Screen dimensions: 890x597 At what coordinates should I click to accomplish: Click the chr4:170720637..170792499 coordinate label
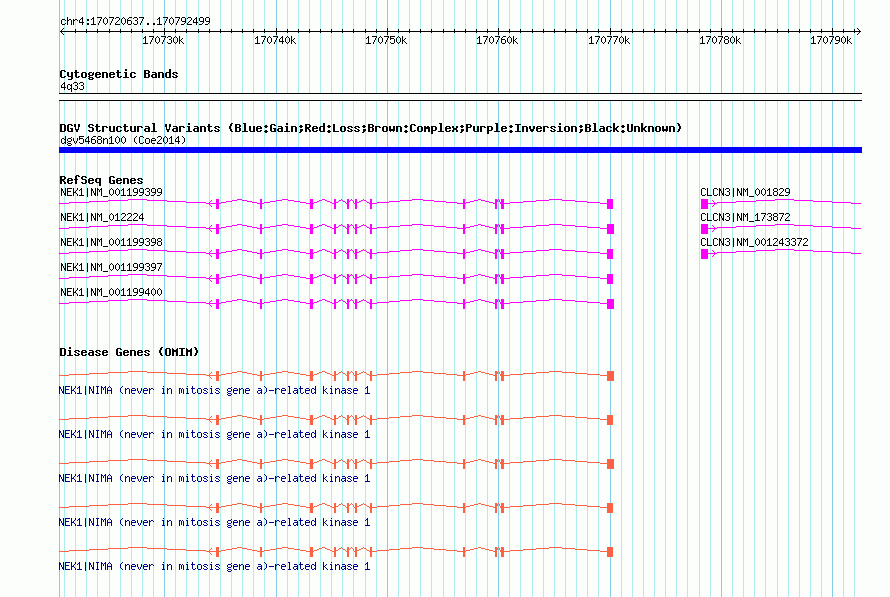pos(135,21)
